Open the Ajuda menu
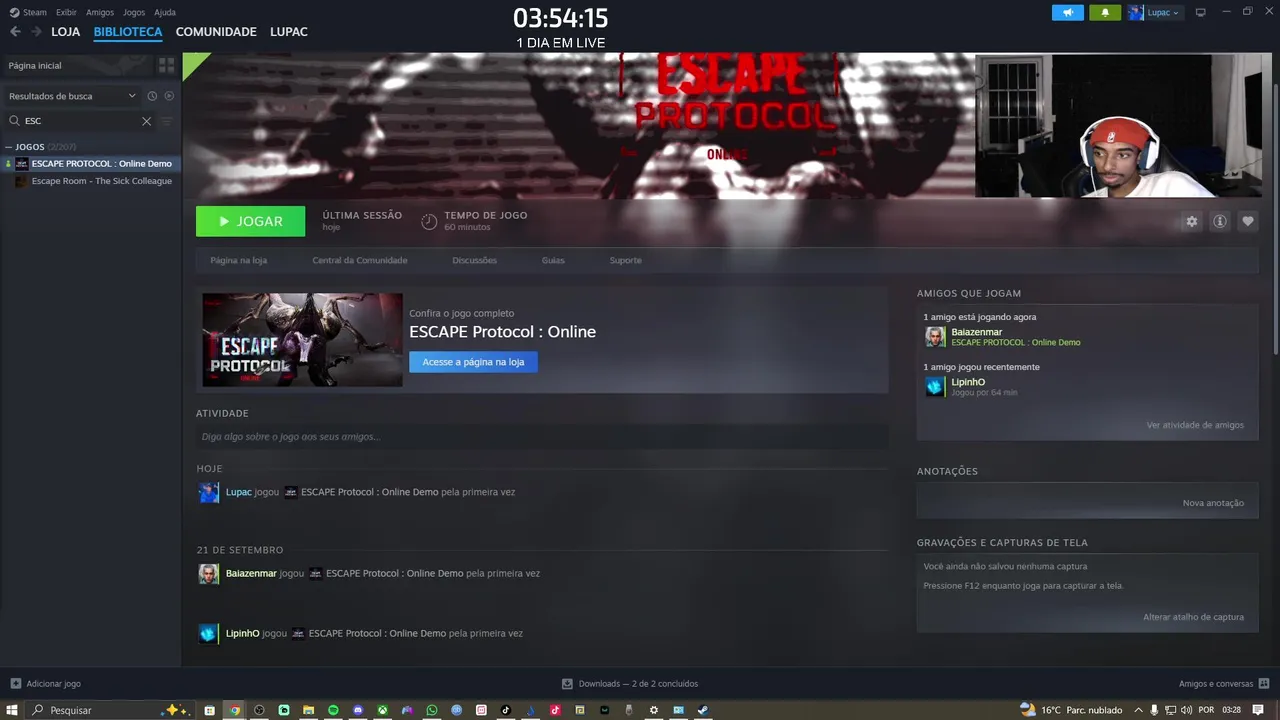 [x=165, y=12]
